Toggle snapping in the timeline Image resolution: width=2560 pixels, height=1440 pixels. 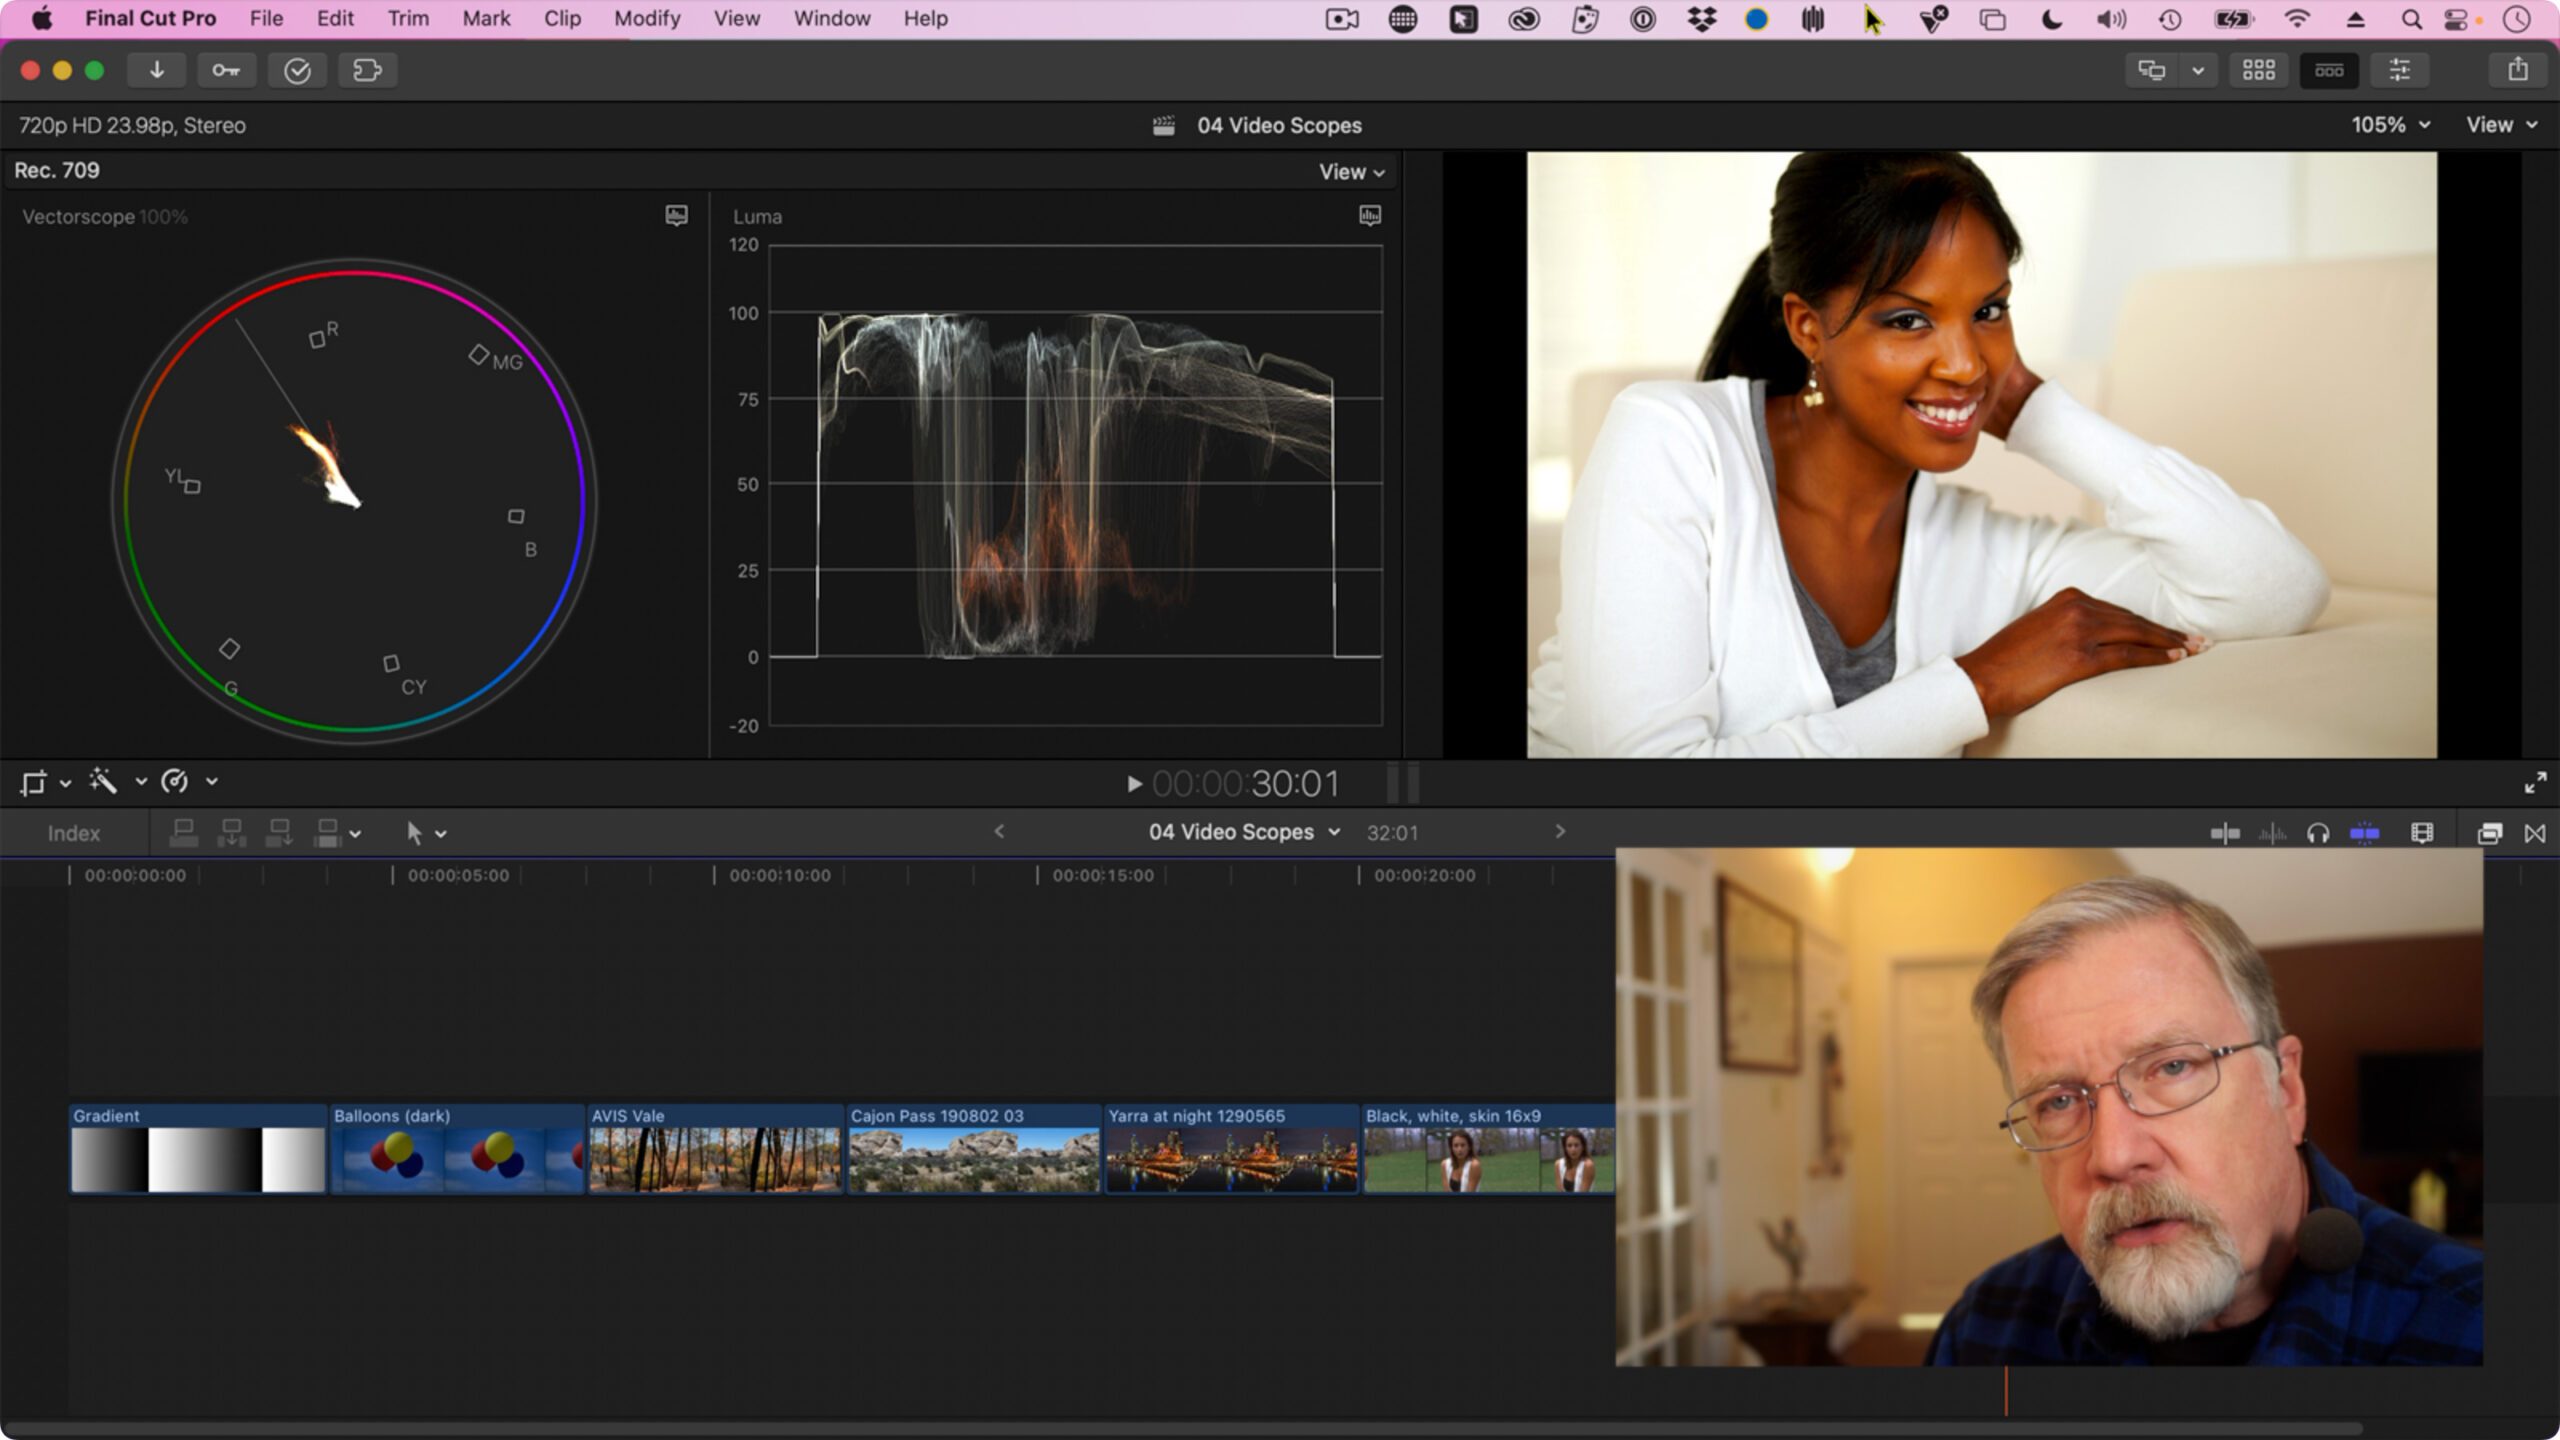click(2365, 833)
